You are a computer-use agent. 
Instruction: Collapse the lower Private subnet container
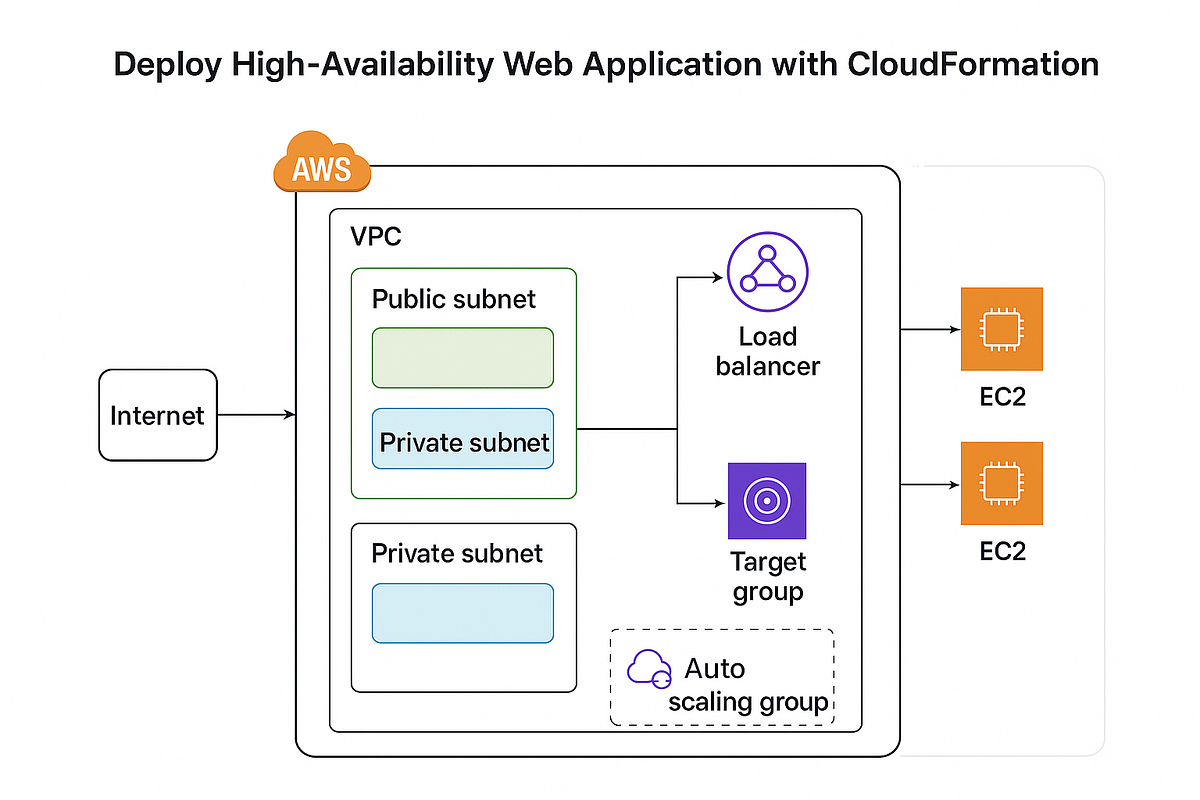coord(457,553)
